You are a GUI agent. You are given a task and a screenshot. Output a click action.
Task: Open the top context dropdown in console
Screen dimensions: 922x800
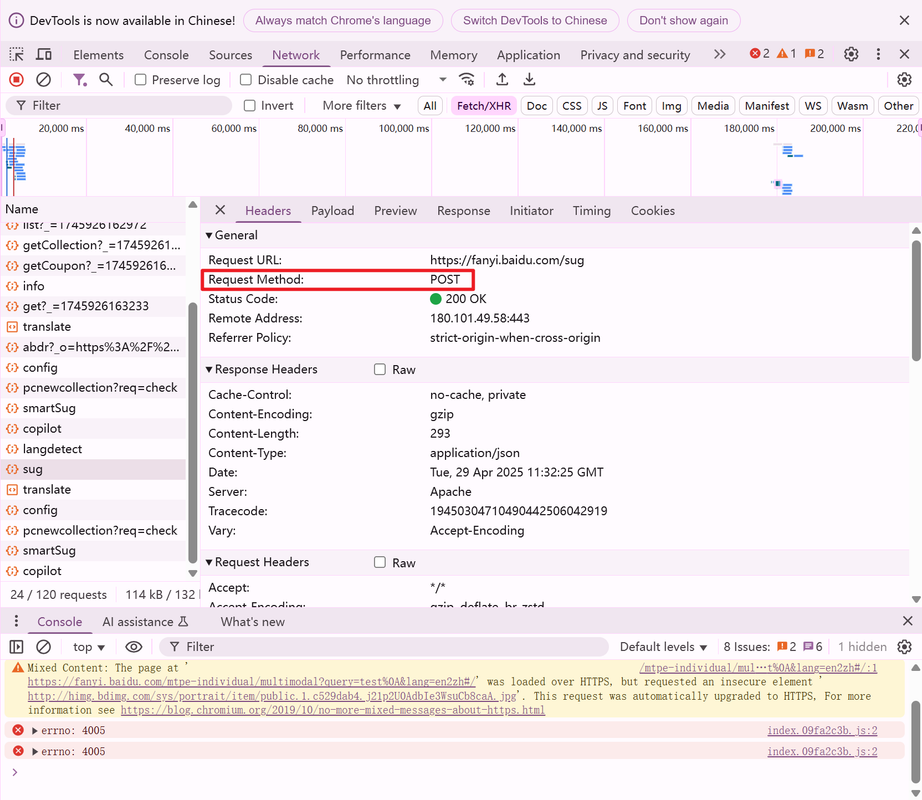point(89,647)
